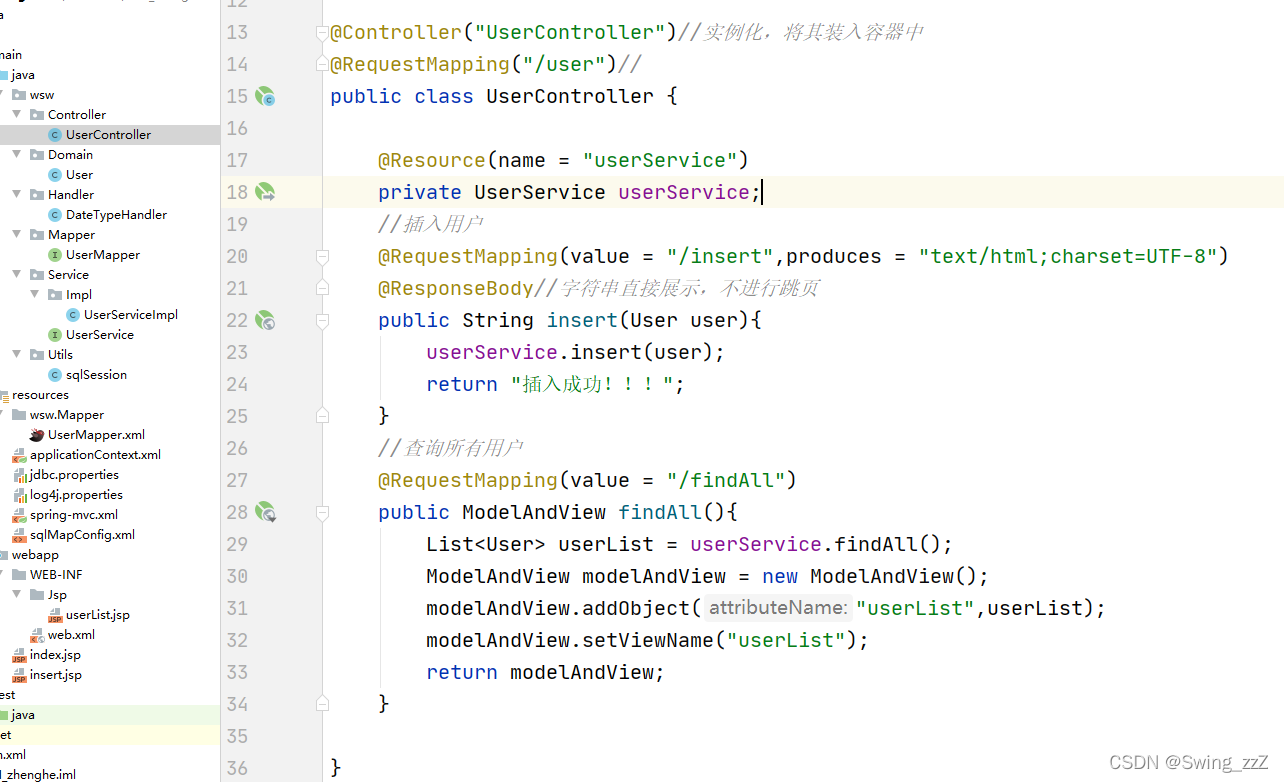Click the applicationContext.xml file icon
Viewport: 1284px width, 782px height.
(x=19, y=455)
